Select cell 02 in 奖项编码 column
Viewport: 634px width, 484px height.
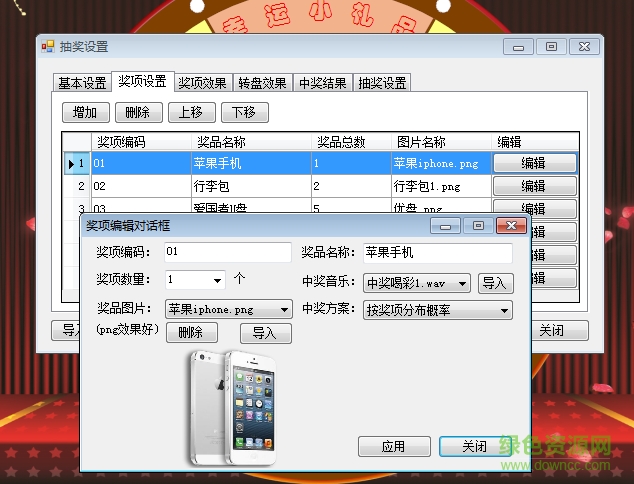[x=141, y=186]
